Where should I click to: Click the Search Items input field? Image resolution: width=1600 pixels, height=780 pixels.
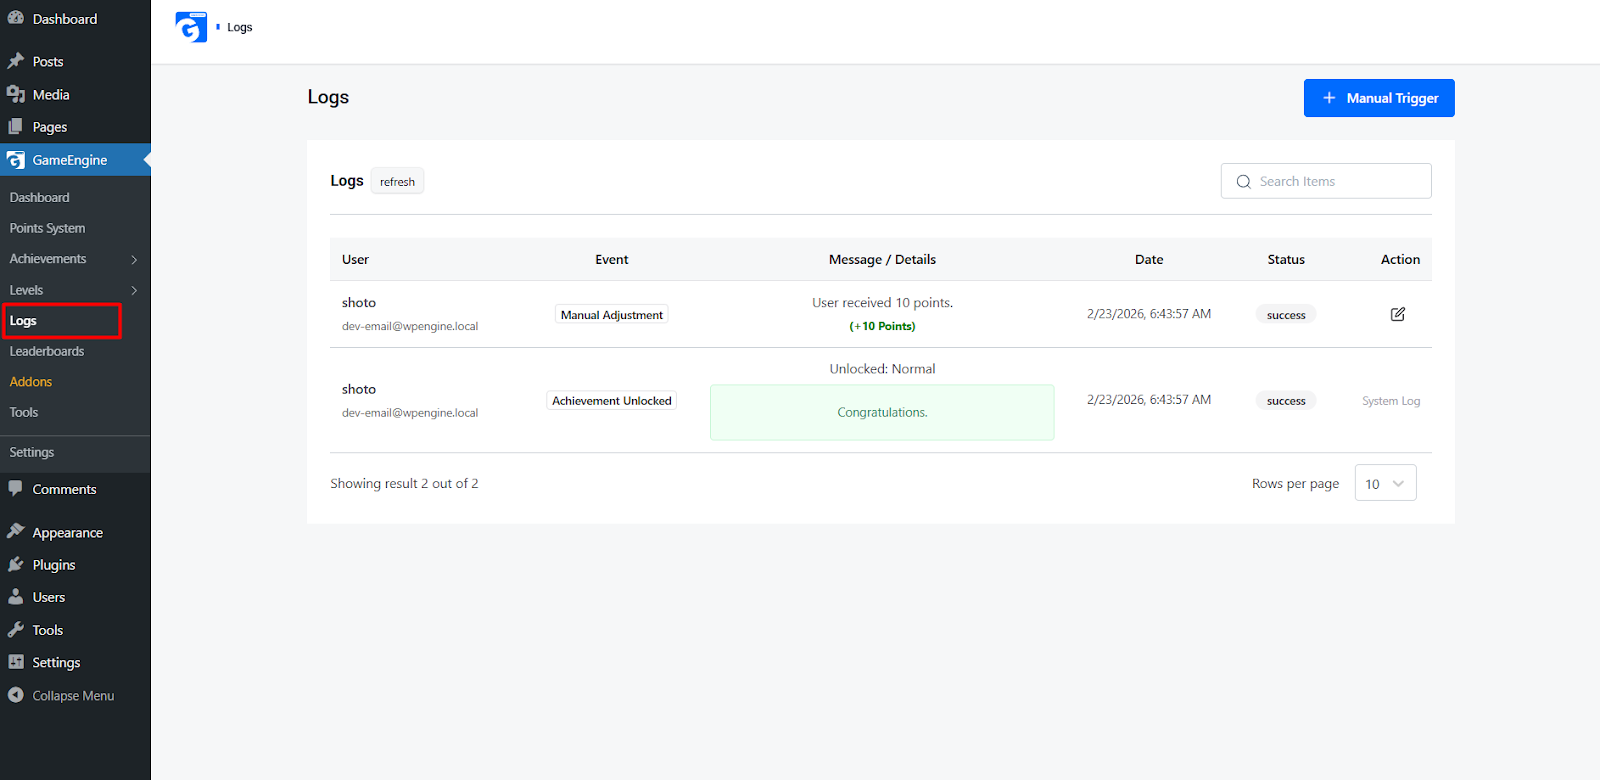[x=1326, y=181]
